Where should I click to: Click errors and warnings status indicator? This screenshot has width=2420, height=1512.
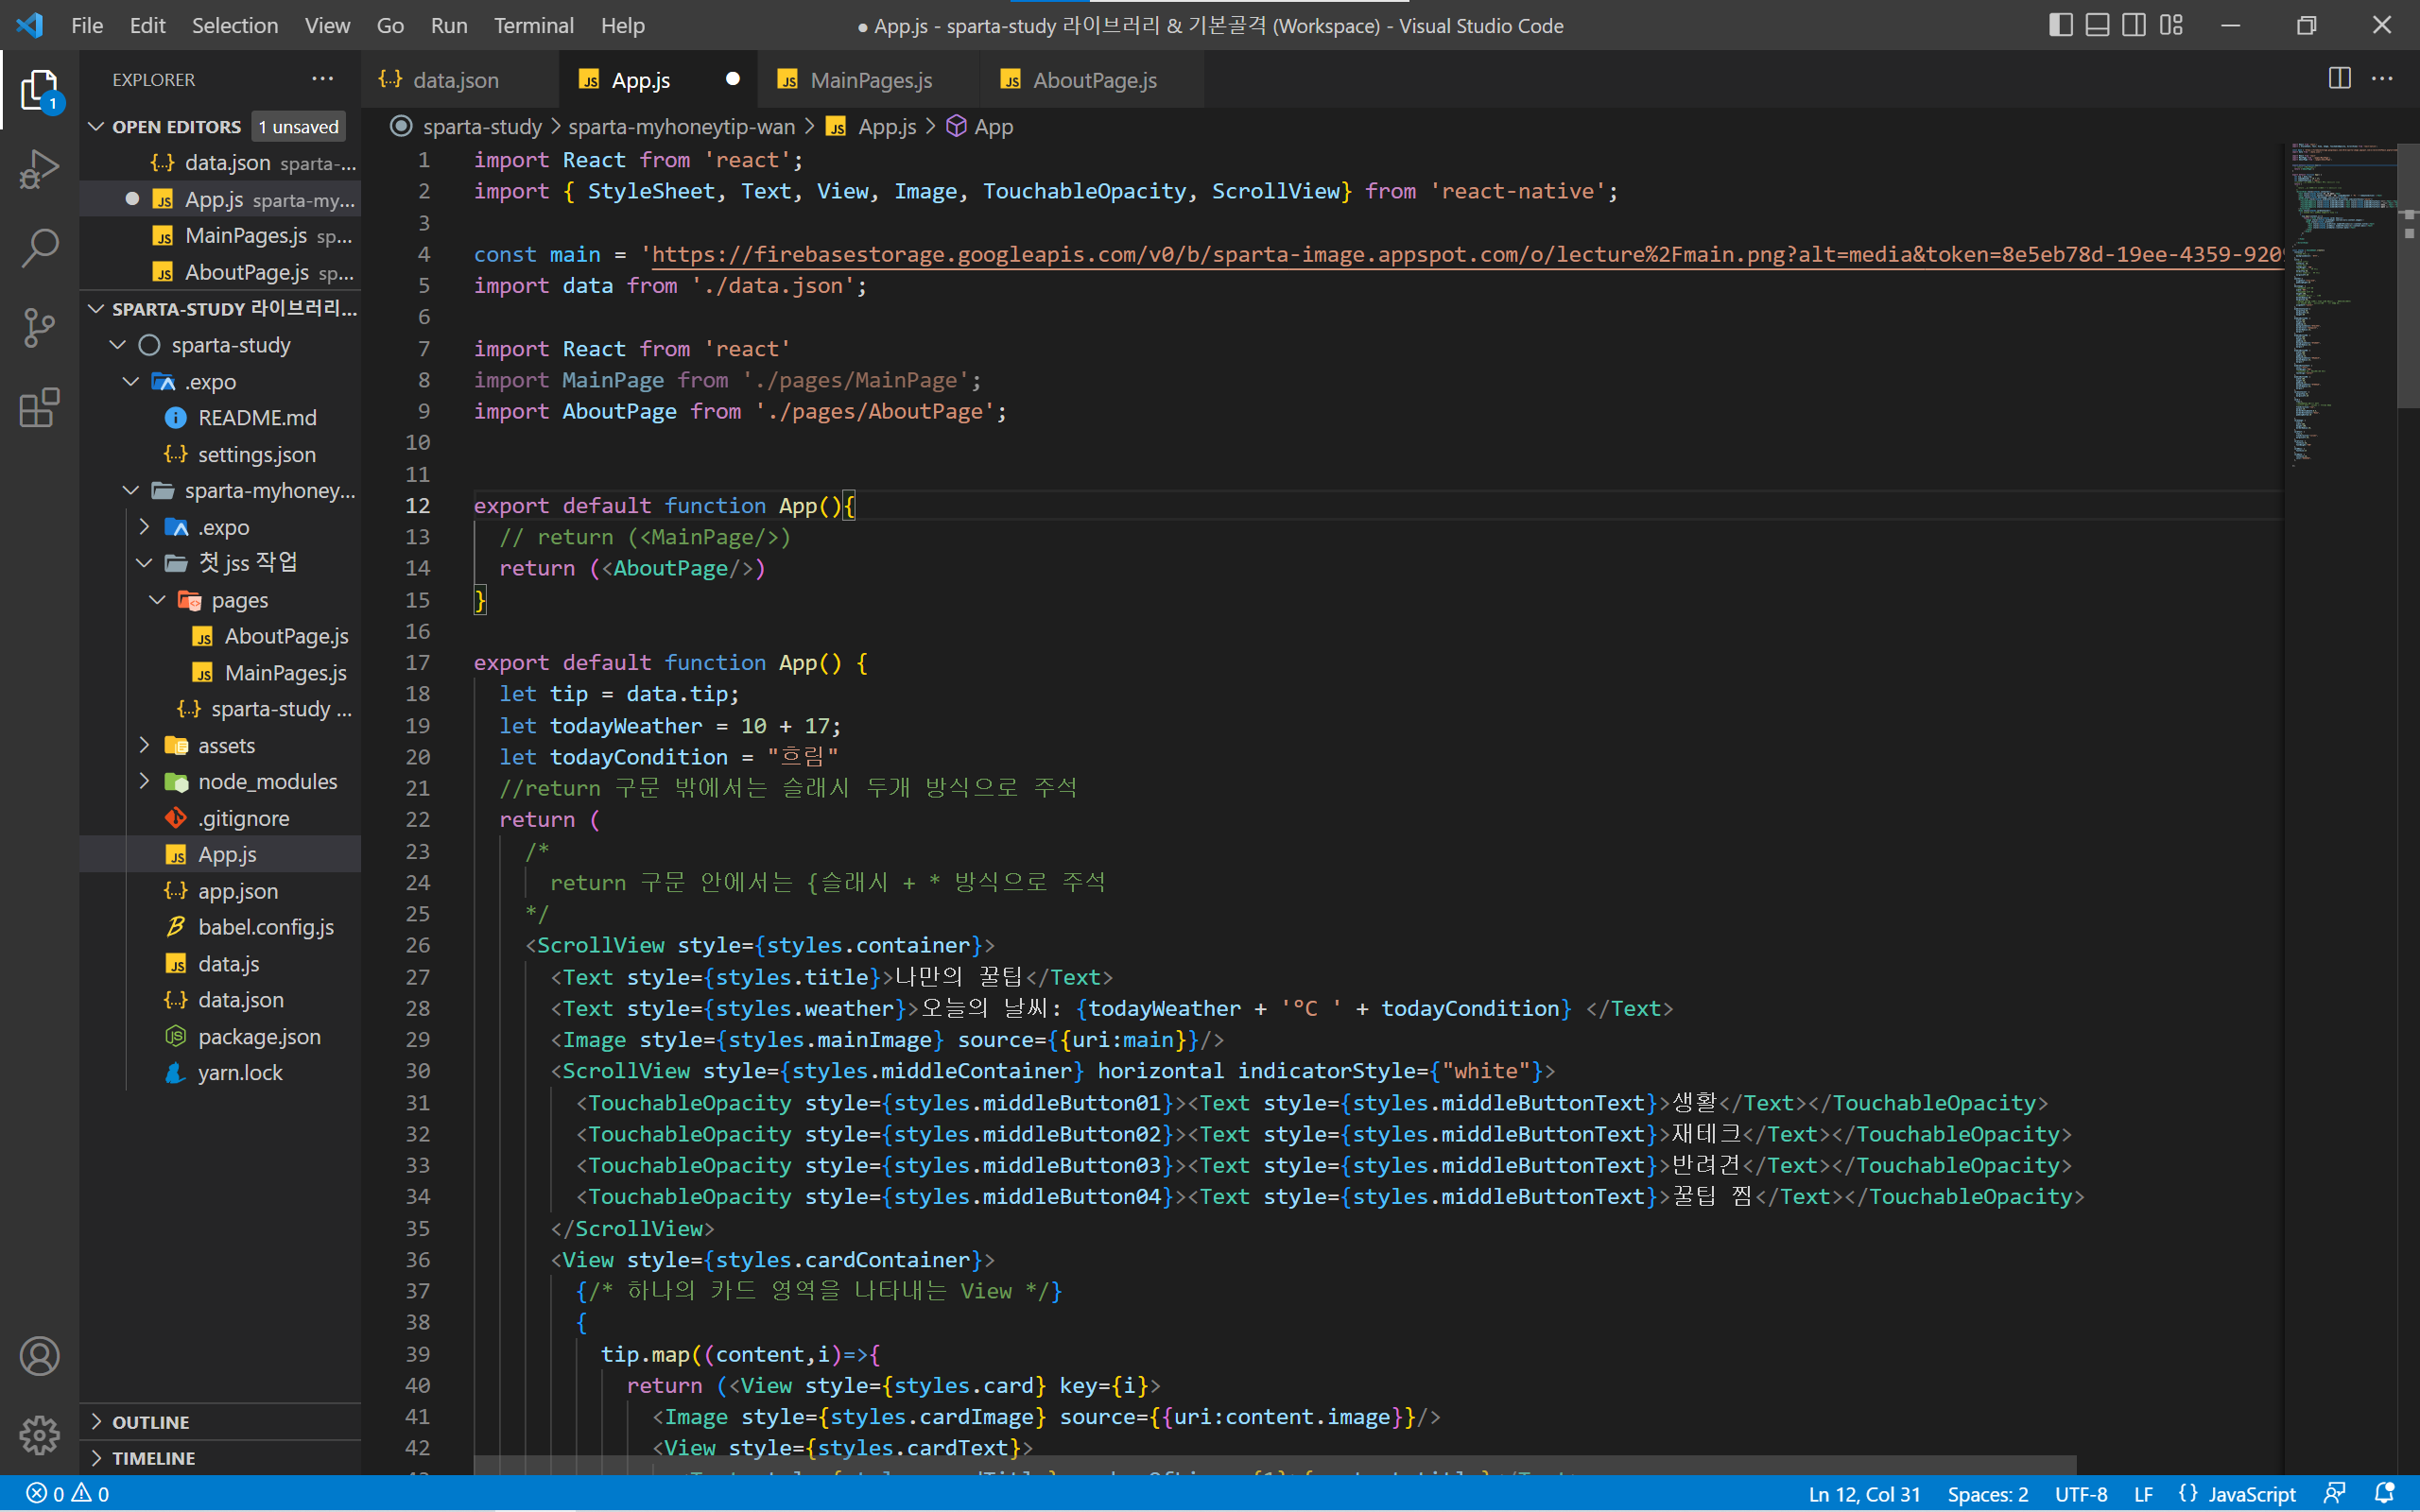(68, 1494)
